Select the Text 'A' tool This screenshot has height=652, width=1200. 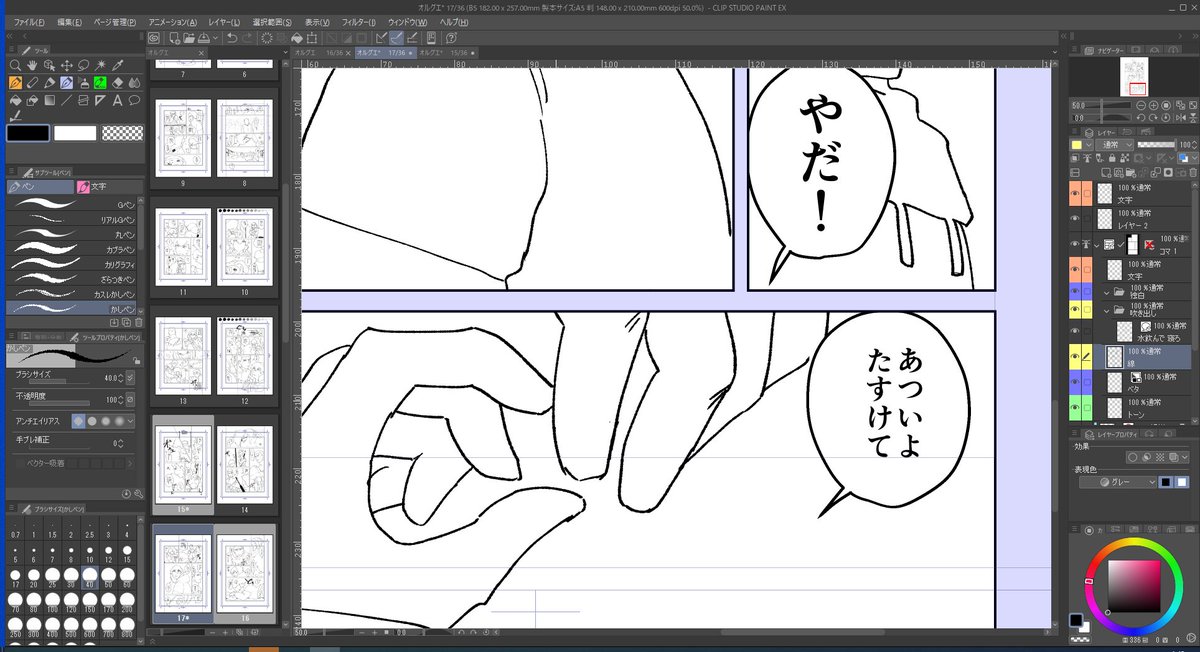click(x=117, y=100)
